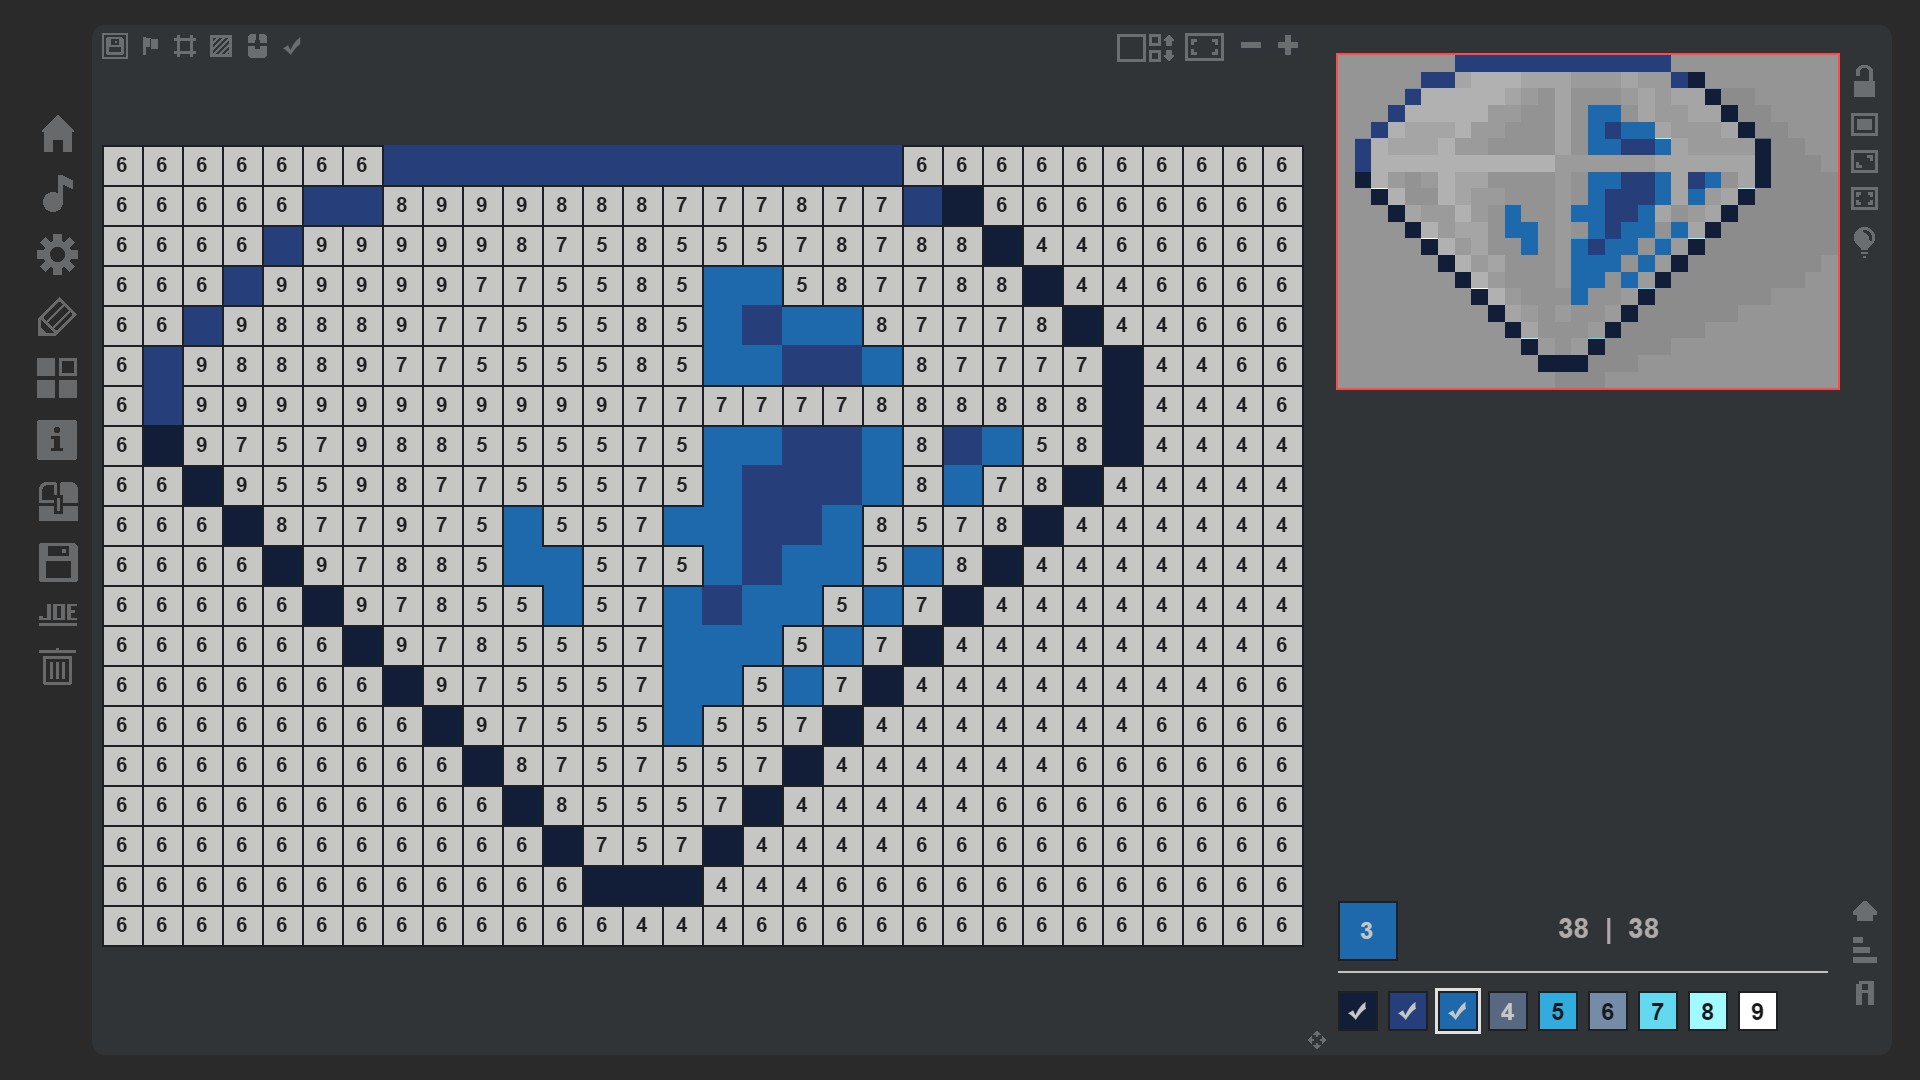Toggle the hatched fill toolbar icon
1920x1080 pixels.
click(221, 46)
